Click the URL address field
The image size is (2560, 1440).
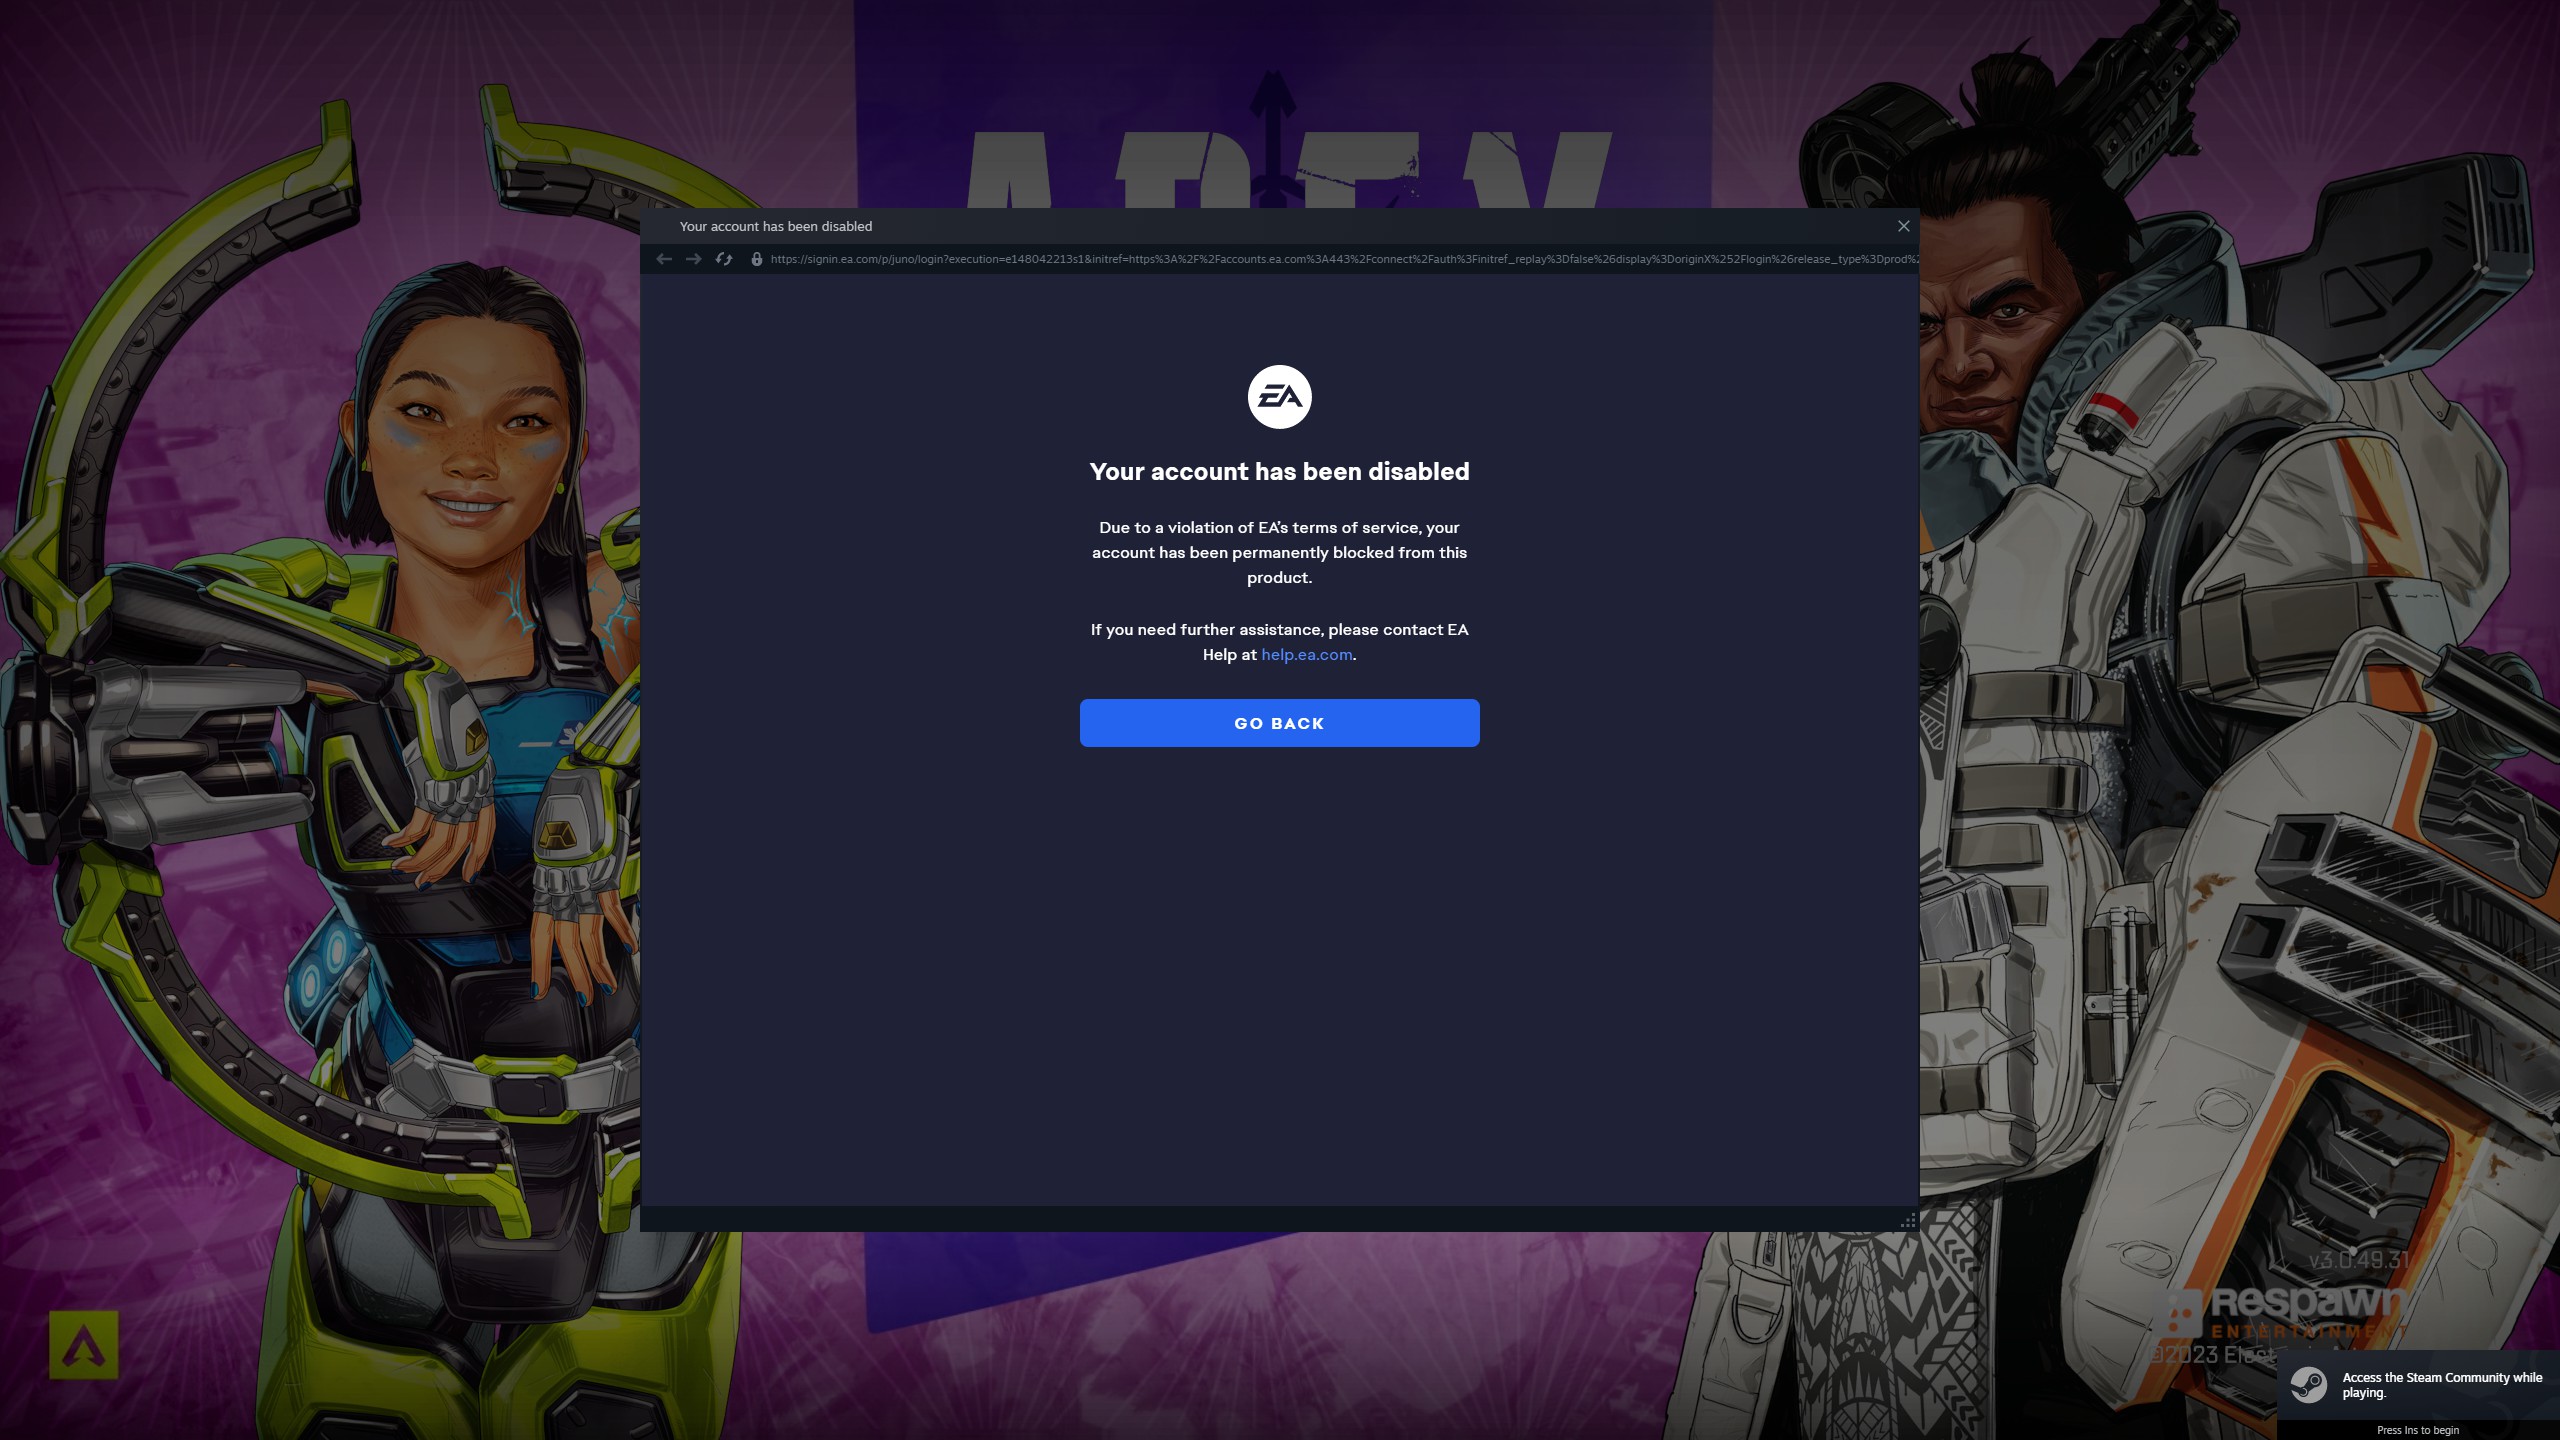[1343, 259]
